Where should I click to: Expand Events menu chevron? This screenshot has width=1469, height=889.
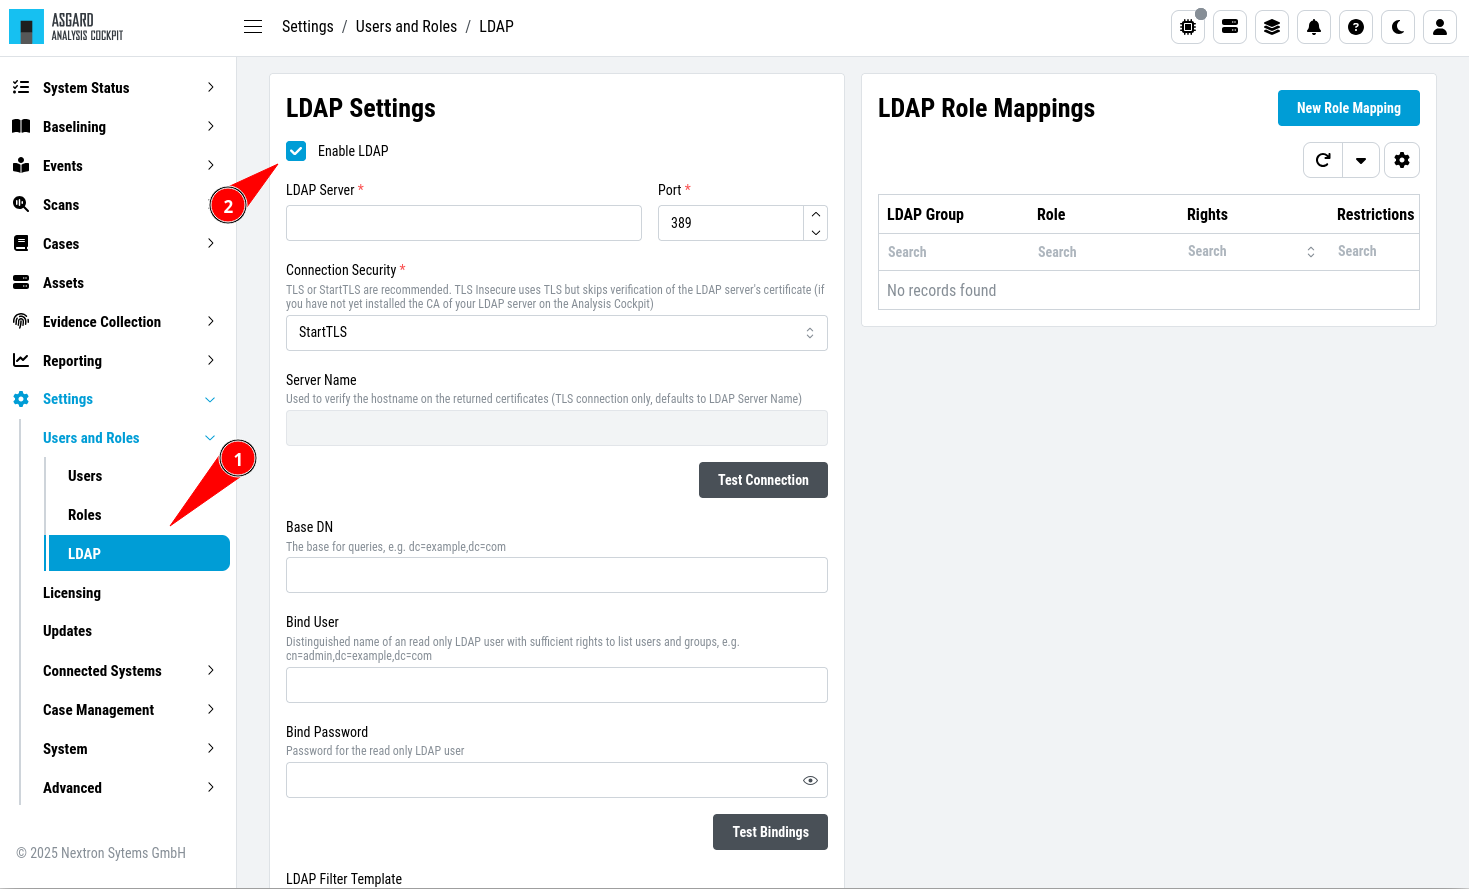pos(210,165)
